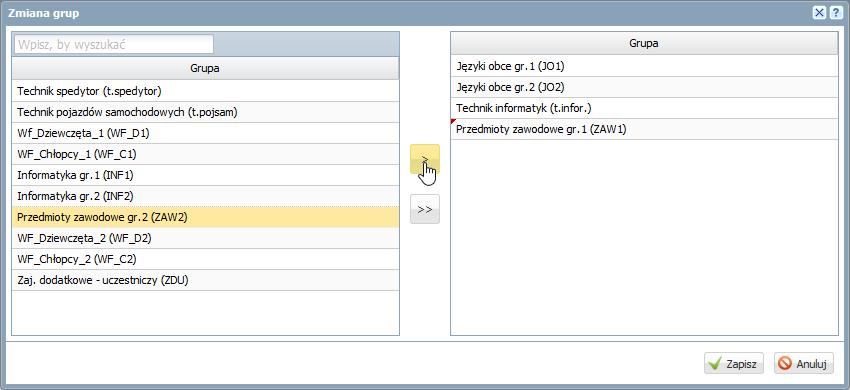Focus the 'Wpisz, by wyszukać' search field
The width and height of the screenshot is (850, 390).
tap(114, 45)
